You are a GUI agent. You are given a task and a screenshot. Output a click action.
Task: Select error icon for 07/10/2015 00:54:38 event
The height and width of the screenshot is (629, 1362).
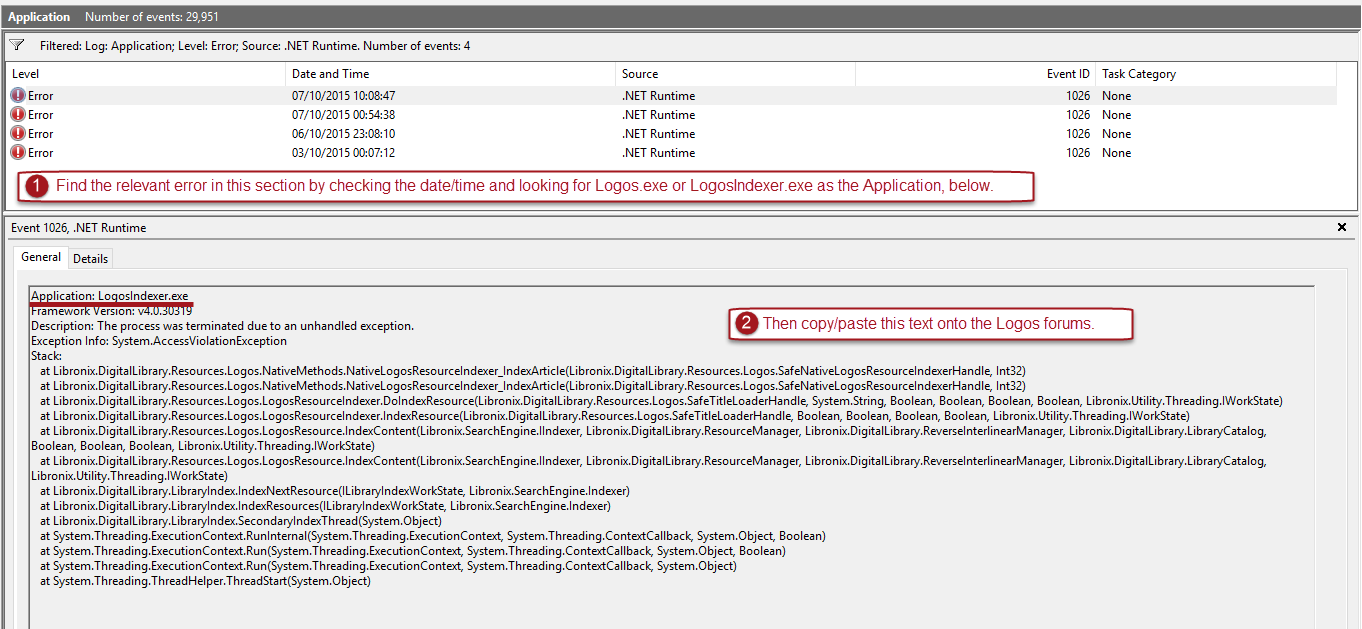coord(18,115)
